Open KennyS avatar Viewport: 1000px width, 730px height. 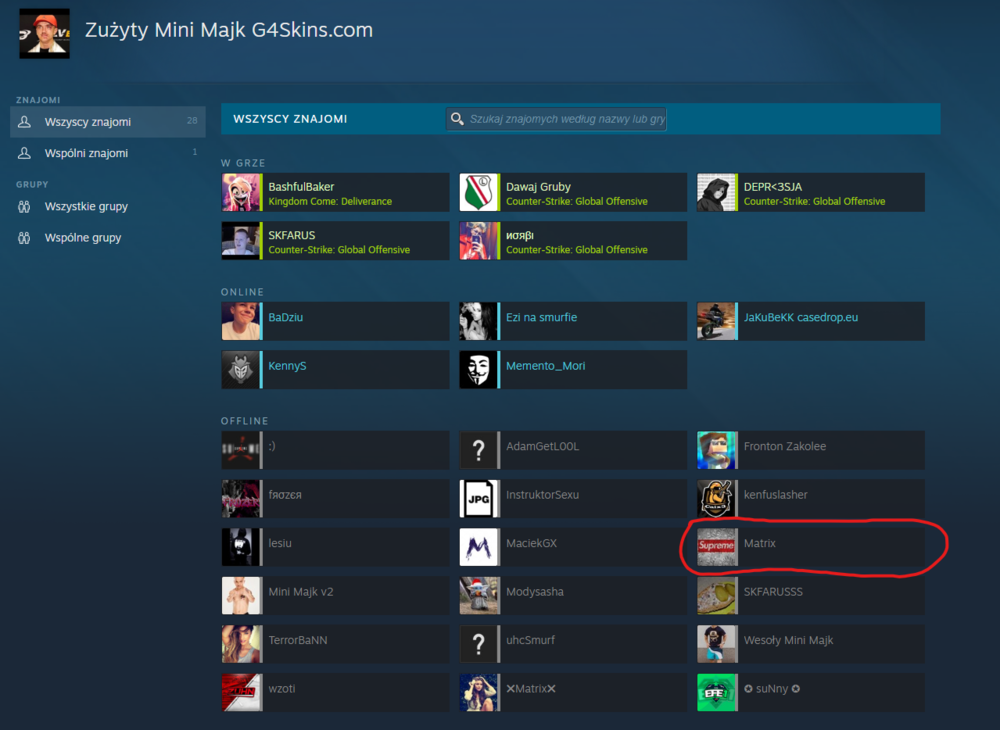[x=240, y=369]
